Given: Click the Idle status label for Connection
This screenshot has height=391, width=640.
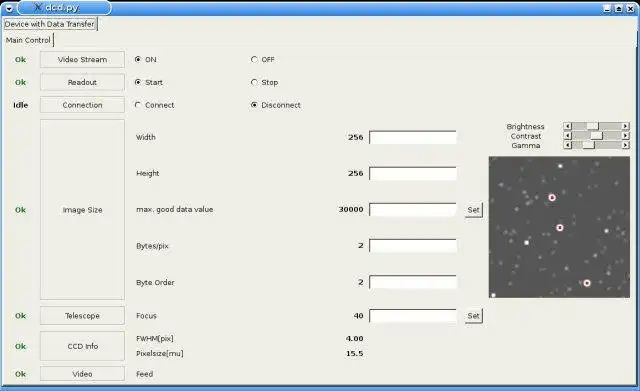Looking at the screenshot, I should [x=20, y=105].
